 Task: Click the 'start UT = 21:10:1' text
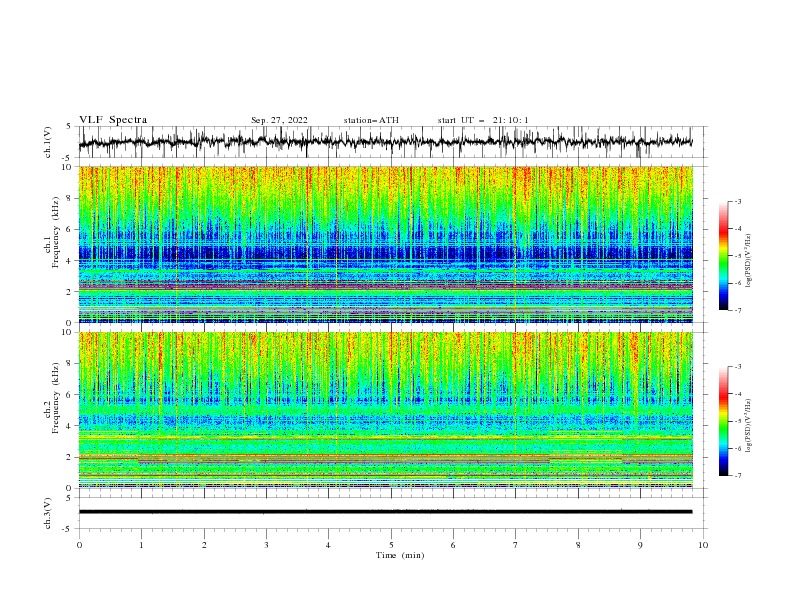pos(483,120)
